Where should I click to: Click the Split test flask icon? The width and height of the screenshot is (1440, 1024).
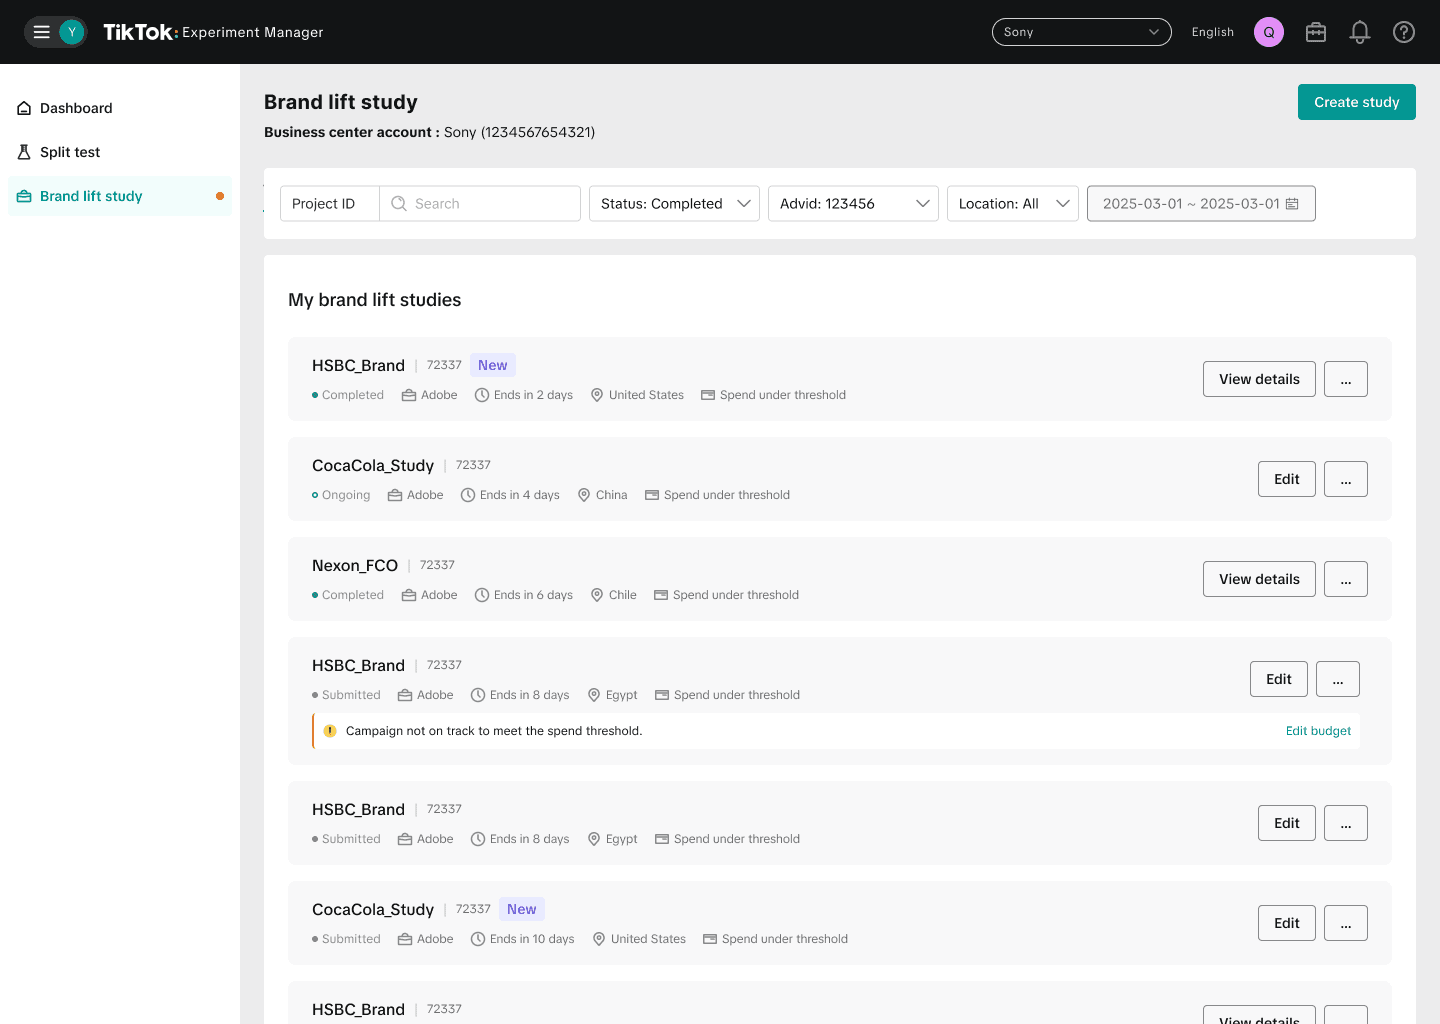(24, 152)
